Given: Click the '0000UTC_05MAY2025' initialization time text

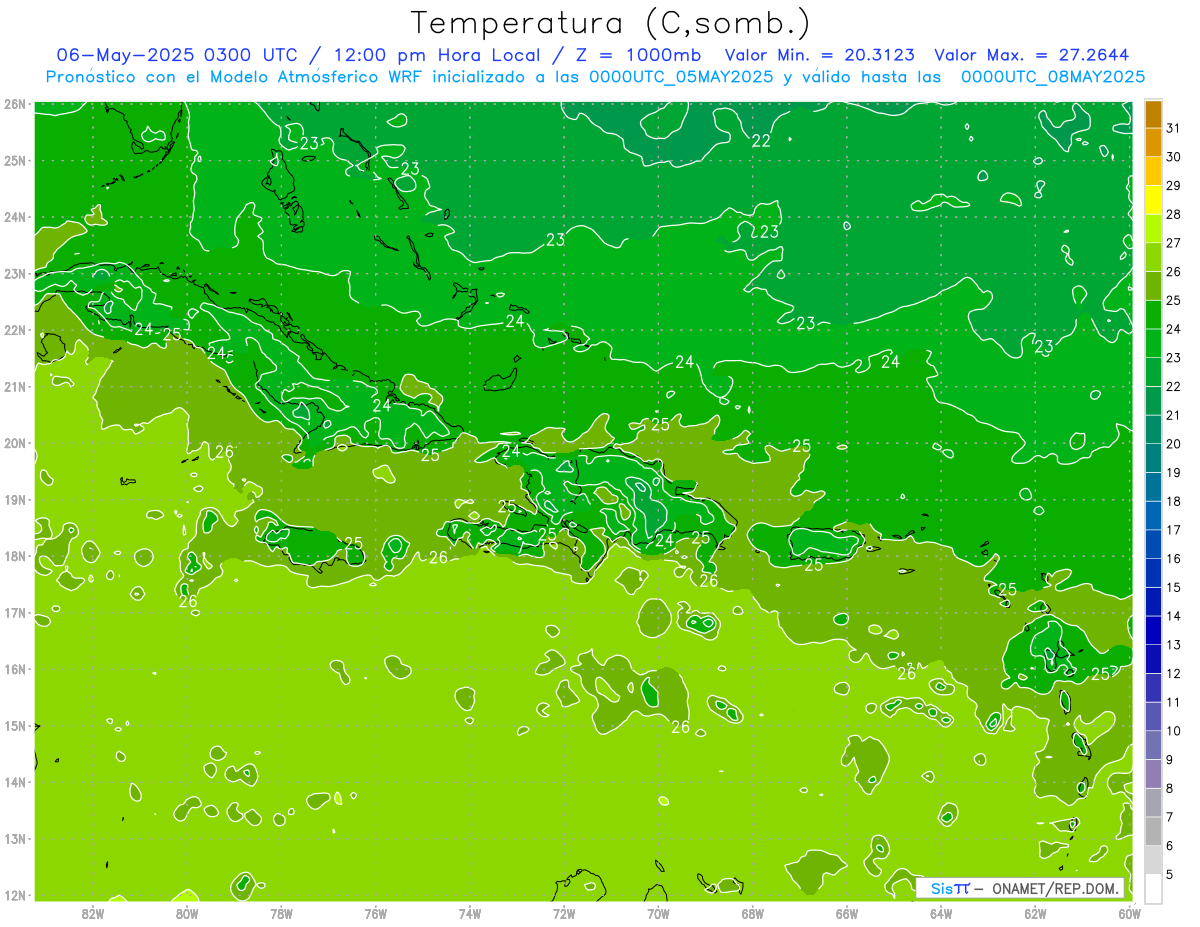Looking at the screenshot, I should click(681, 76).
